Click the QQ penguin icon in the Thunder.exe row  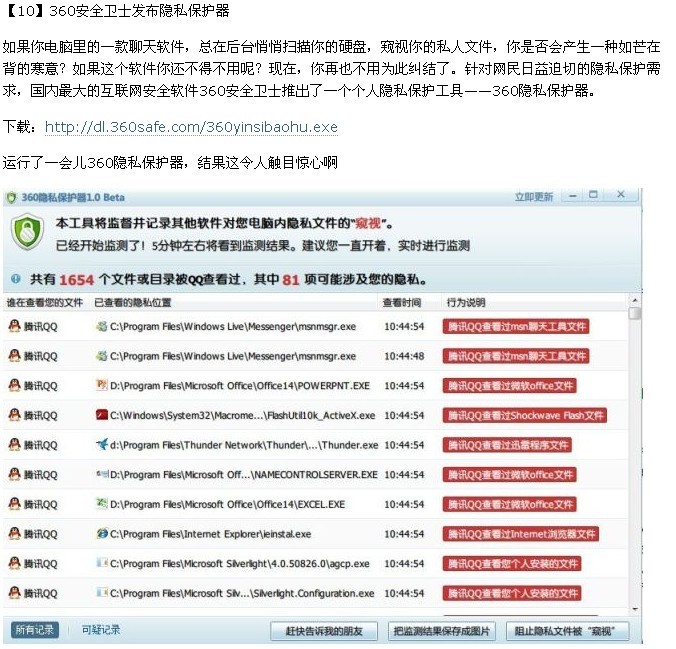pos(15,445)
